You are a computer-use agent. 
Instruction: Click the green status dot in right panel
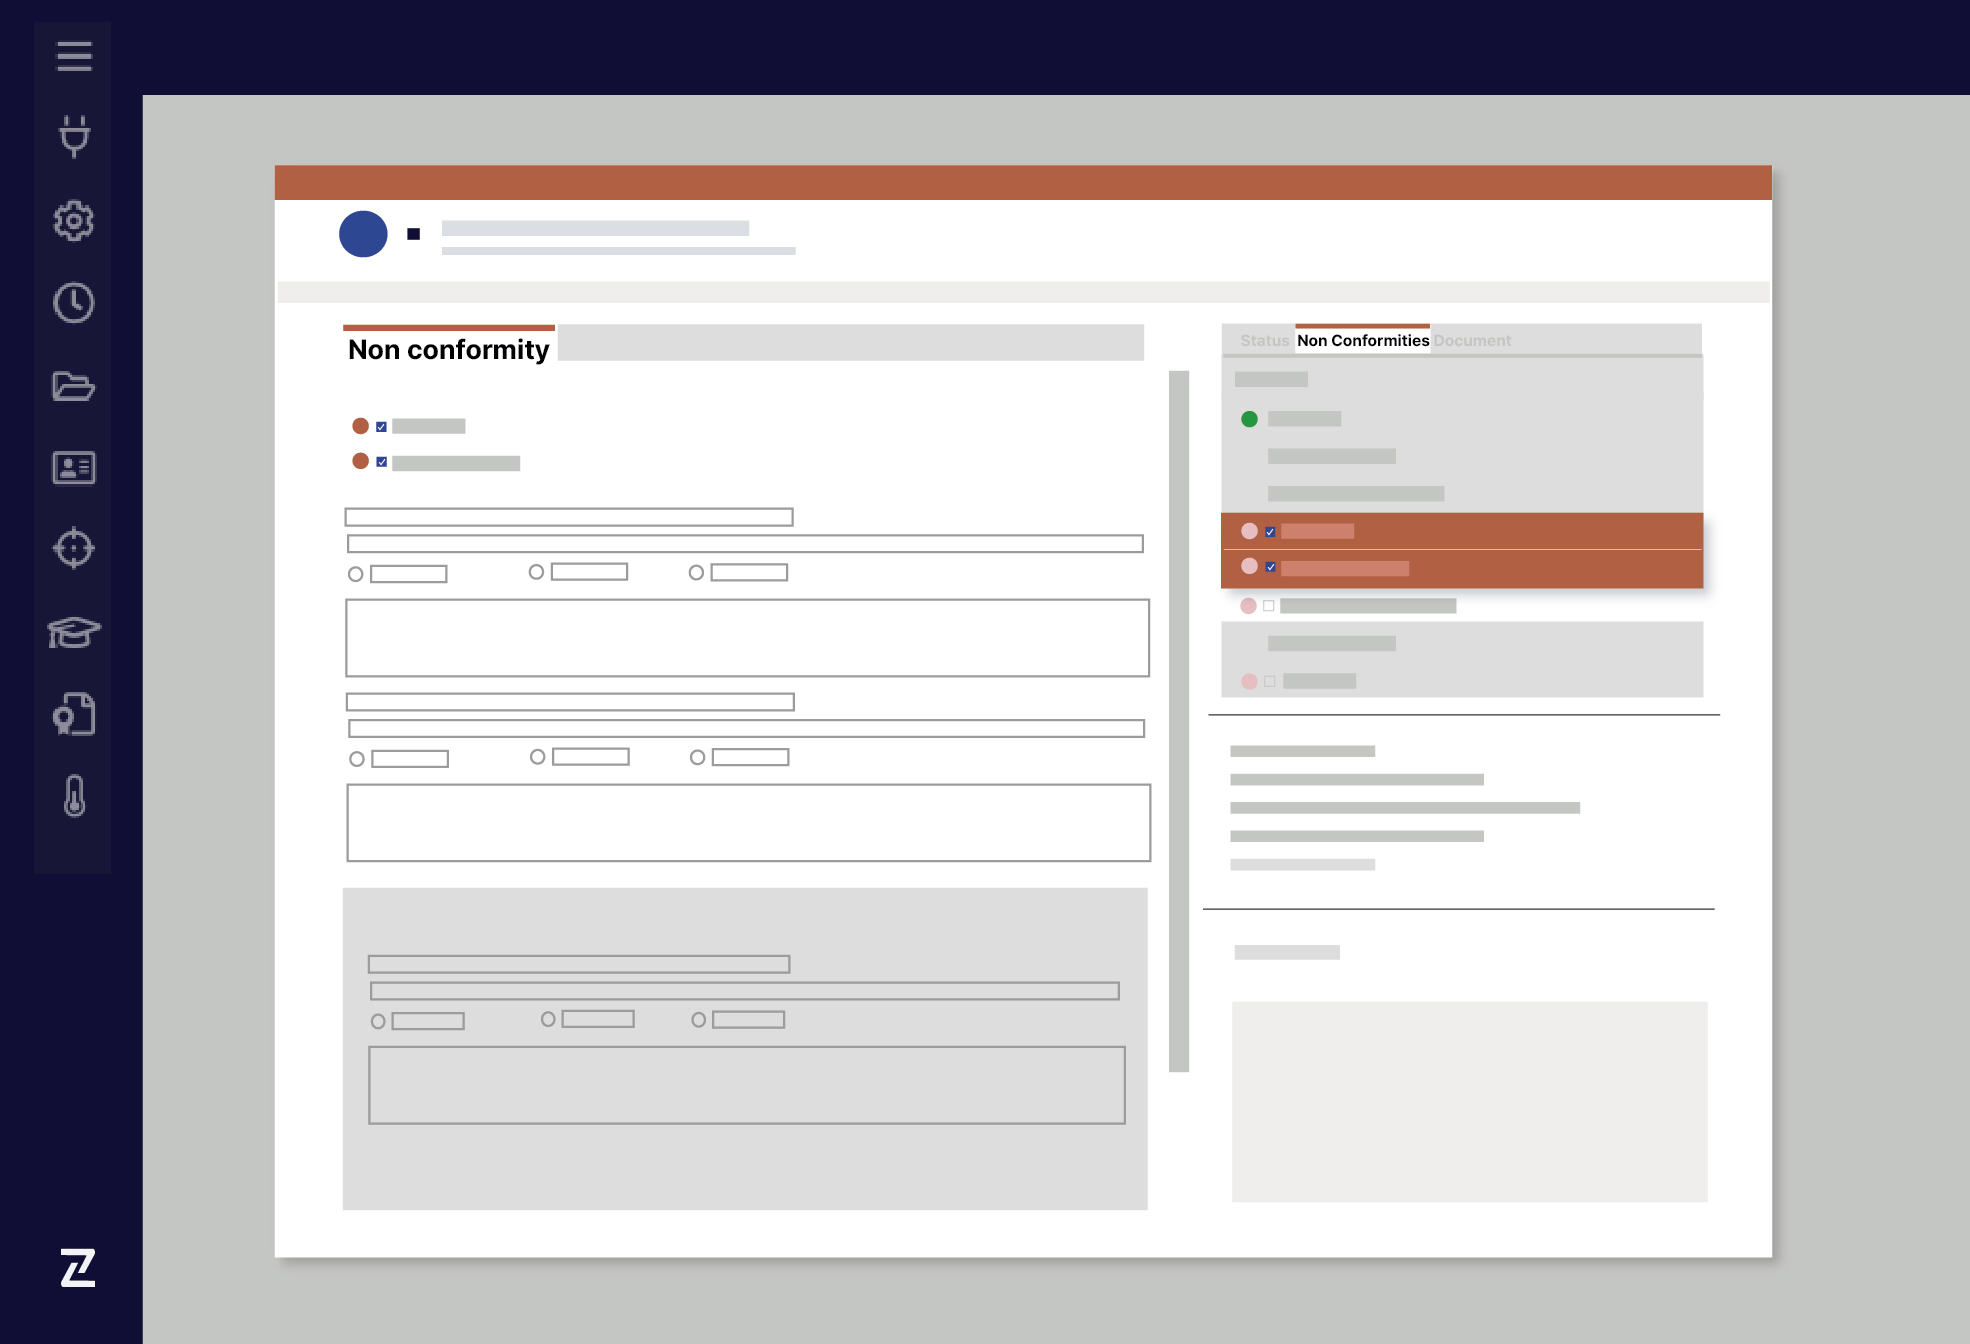[x=1249, y=419]
